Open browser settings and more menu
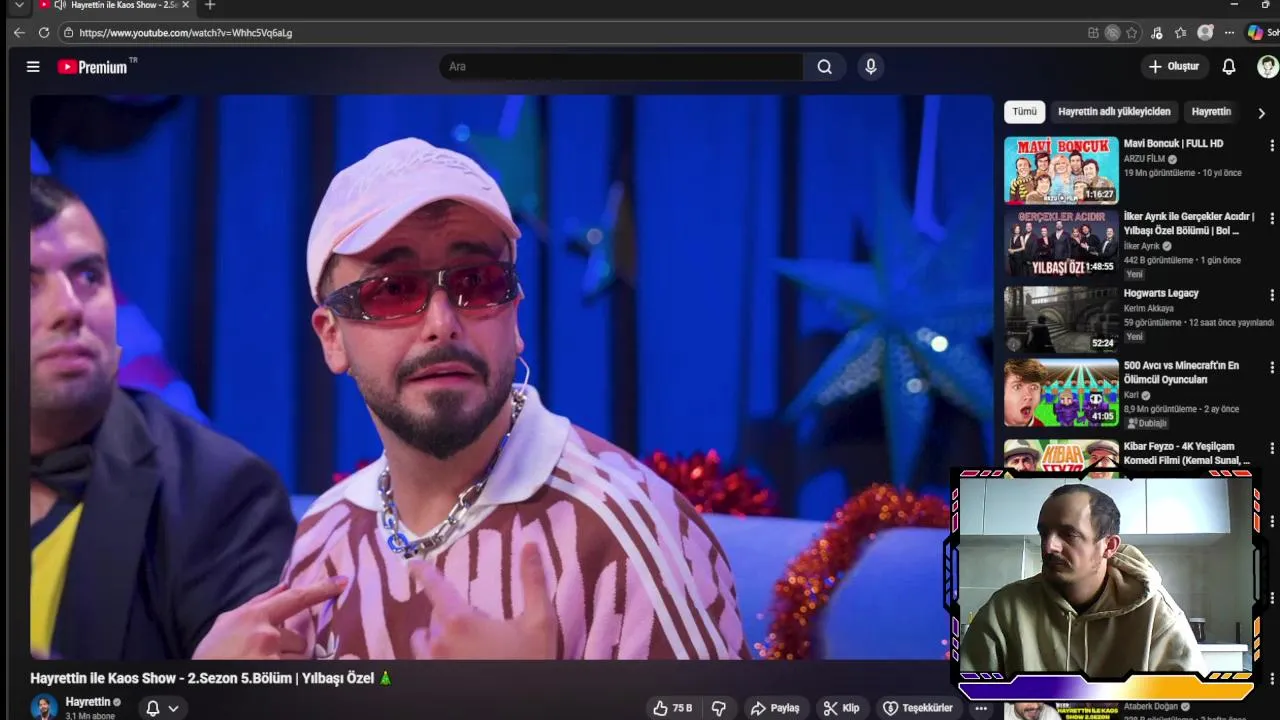Screen dimensions: 1280x720 1230,33
